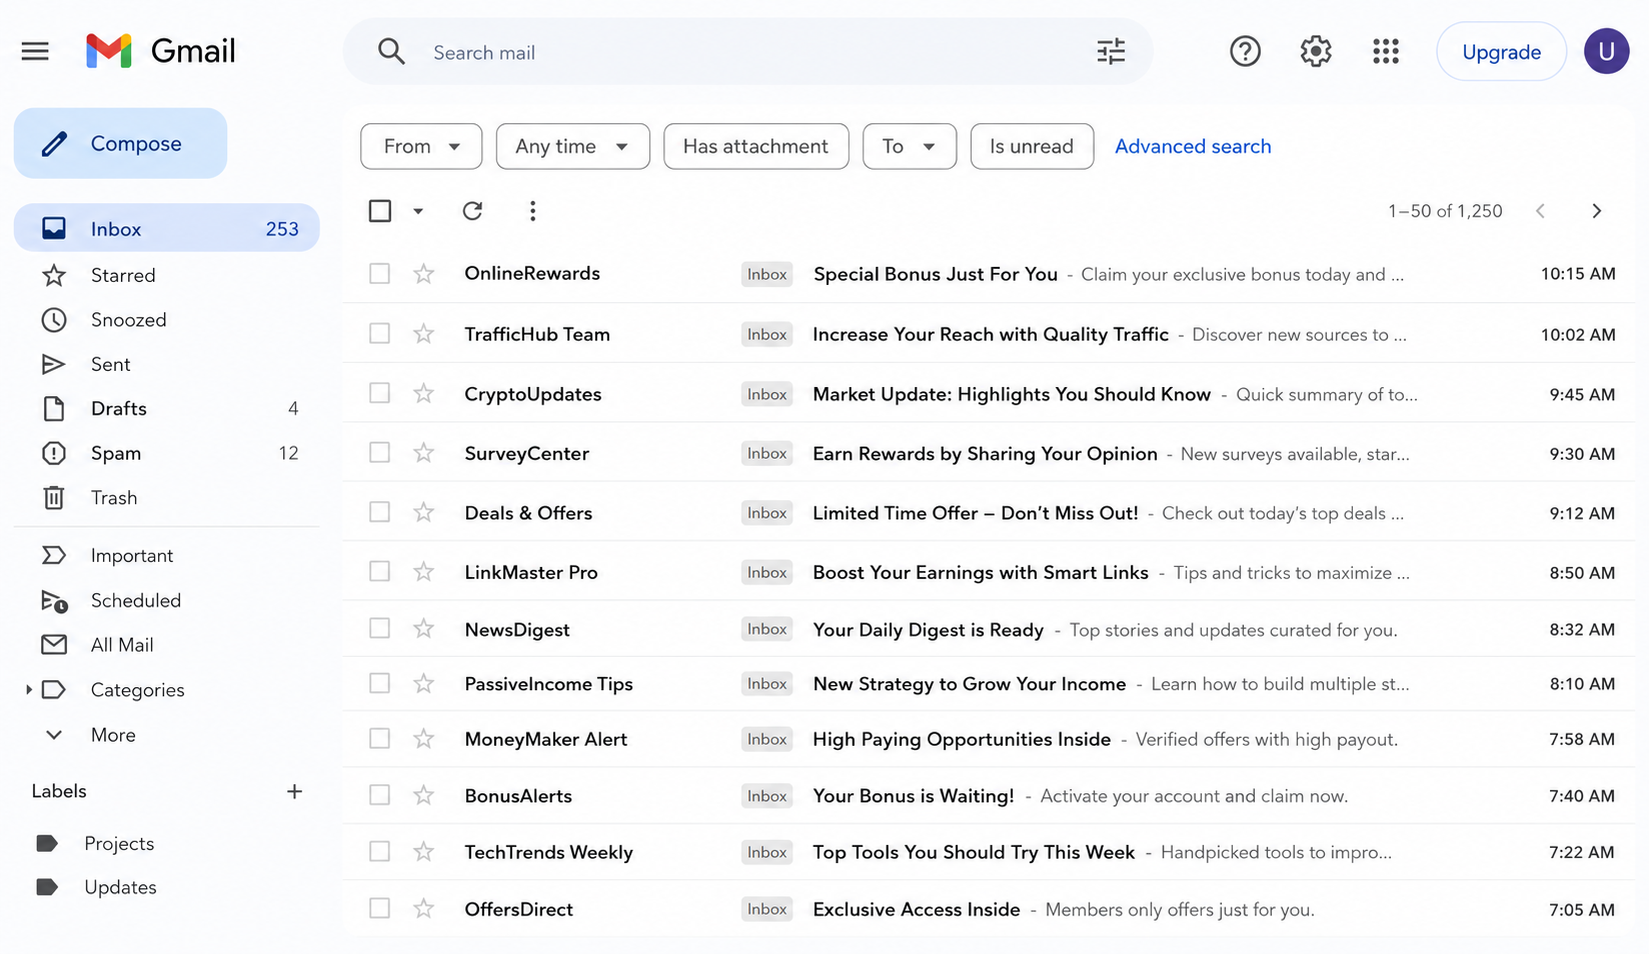Open the Inbox folder
Viewport: 1649px width, 954px height.
coord(167,228)
